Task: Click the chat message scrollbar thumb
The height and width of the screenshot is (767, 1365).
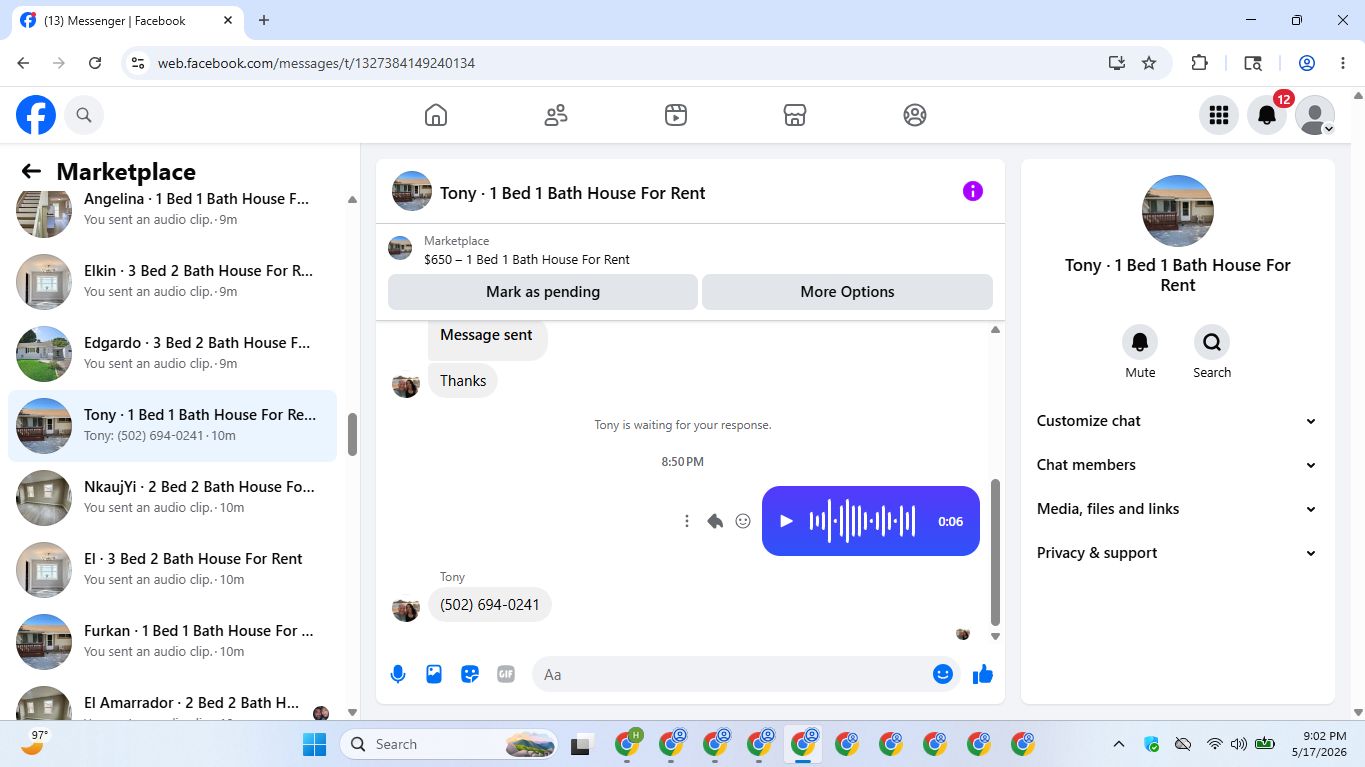Action: click(x=995, y=551)
